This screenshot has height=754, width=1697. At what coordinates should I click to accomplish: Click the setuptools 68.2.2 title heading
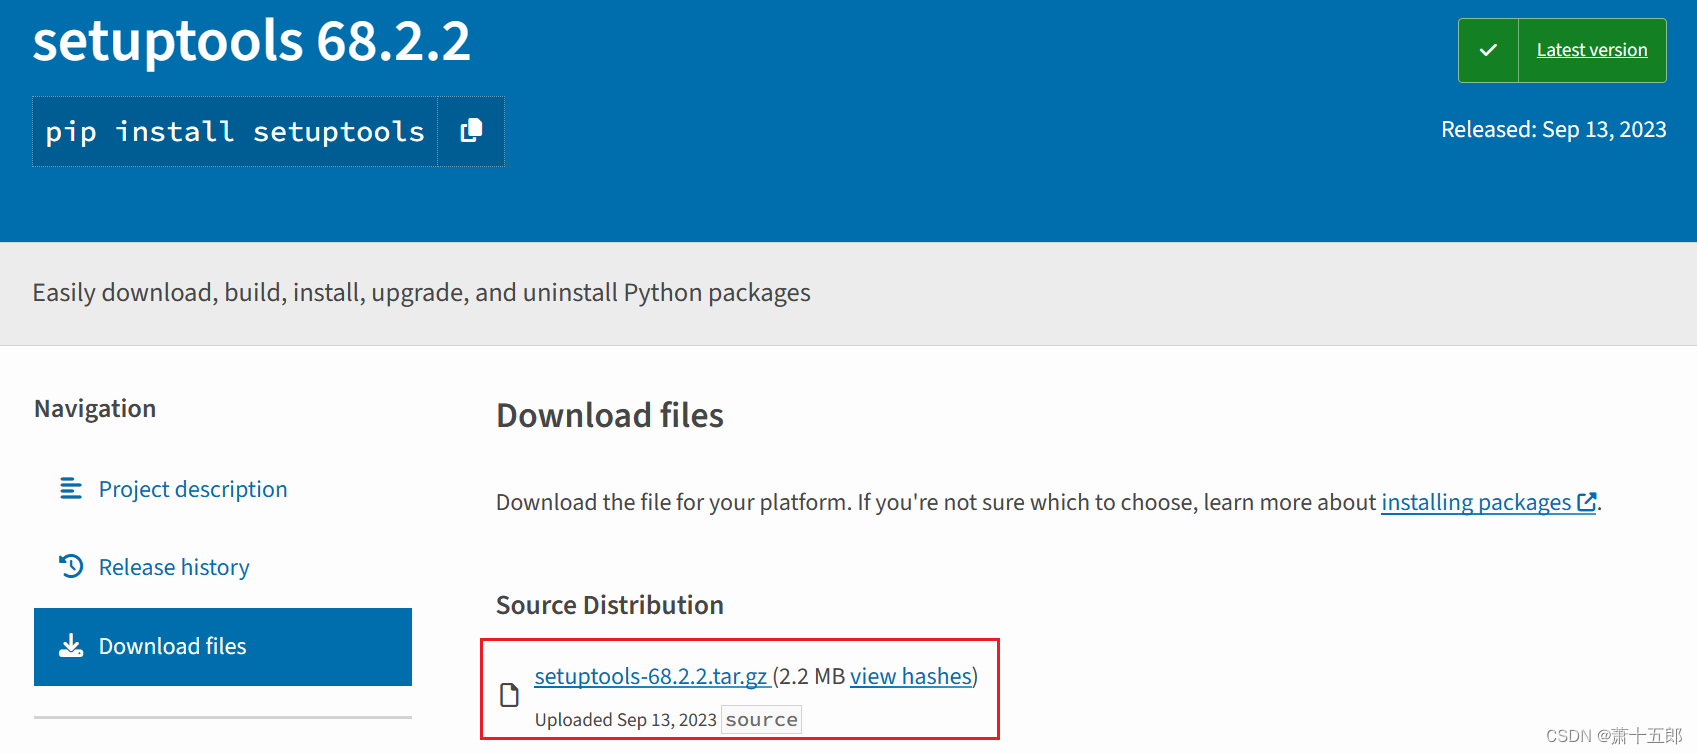(x=251, y=41)
